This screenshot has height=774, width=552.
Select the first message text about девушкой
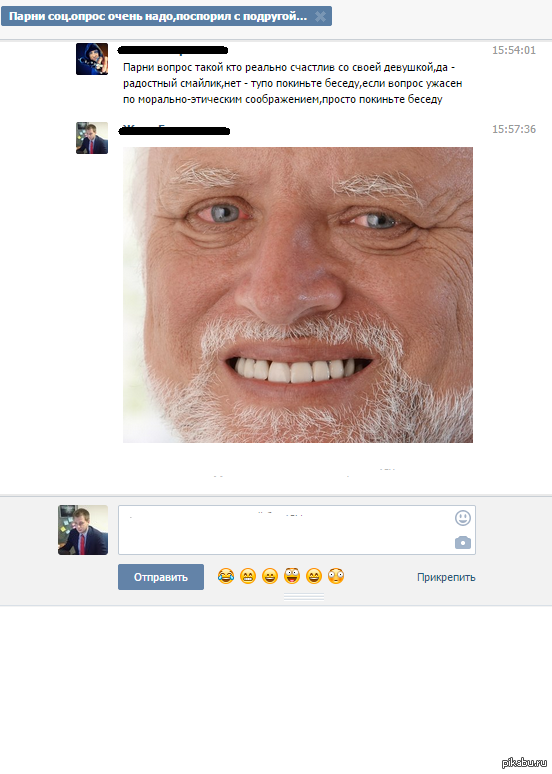(x=292, y=83)
